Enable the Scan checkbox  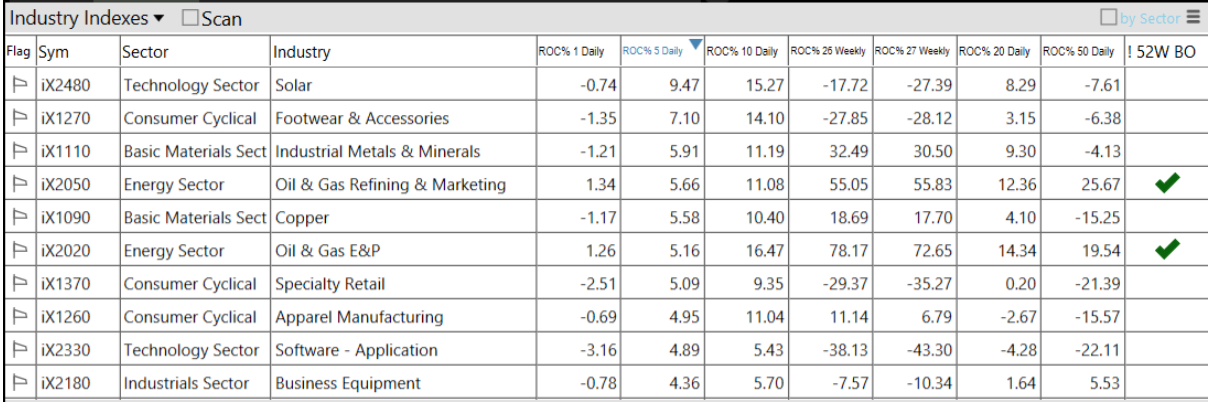point(191,18)
